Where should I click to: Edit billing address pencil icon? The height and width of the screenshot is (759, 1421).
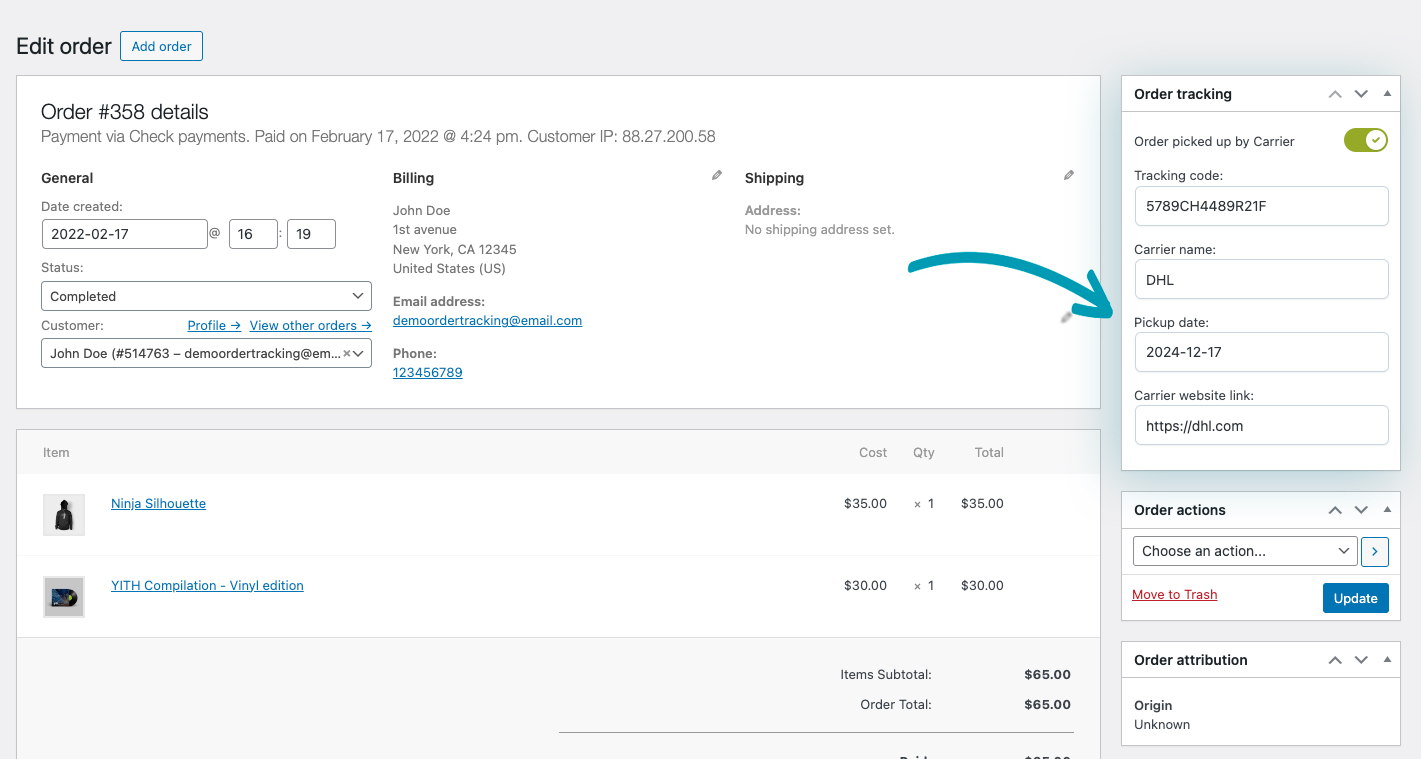click(717, 175)
